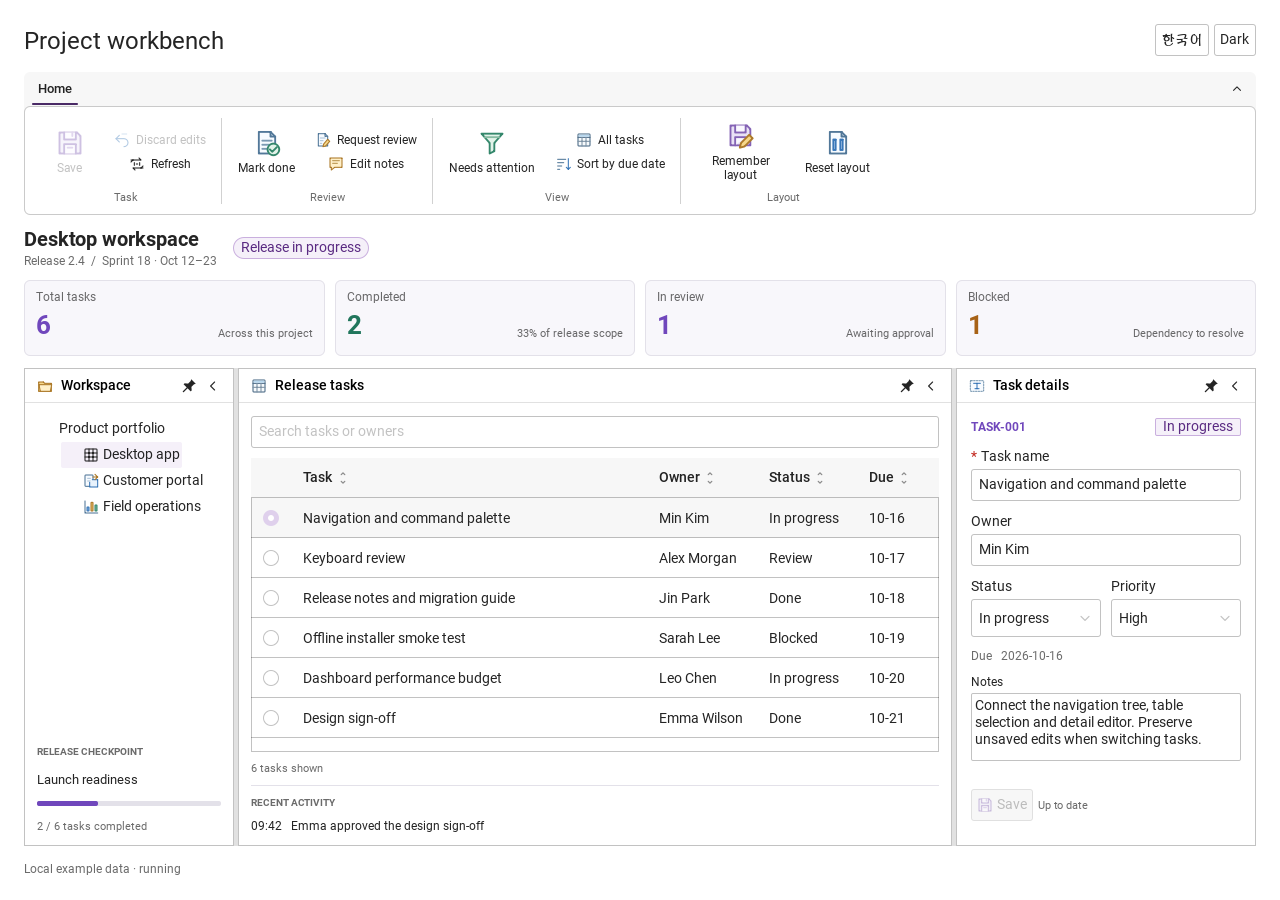Switch to Dark theme
The height and width of the screenshot is (900, 1280).
(x=1235, y=40)
